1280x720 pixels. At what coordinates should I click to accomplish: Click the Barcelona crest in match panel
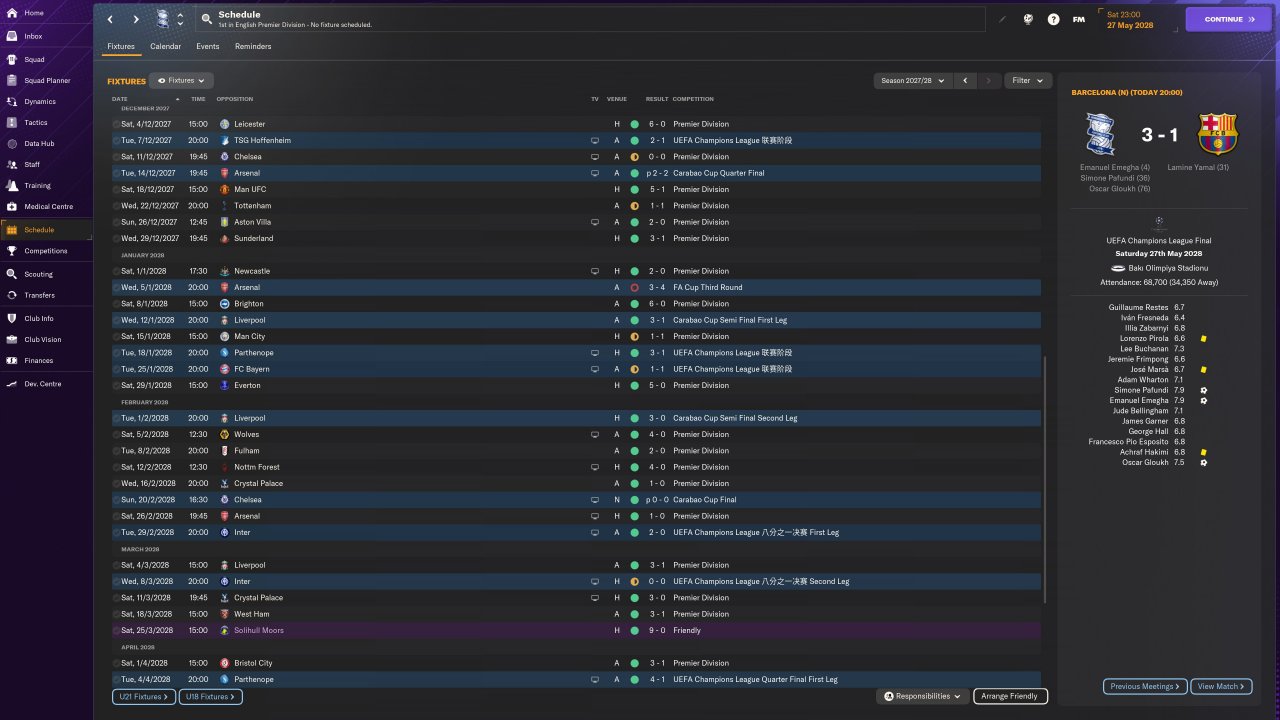pyautogui.click(x=1217, y=134)
